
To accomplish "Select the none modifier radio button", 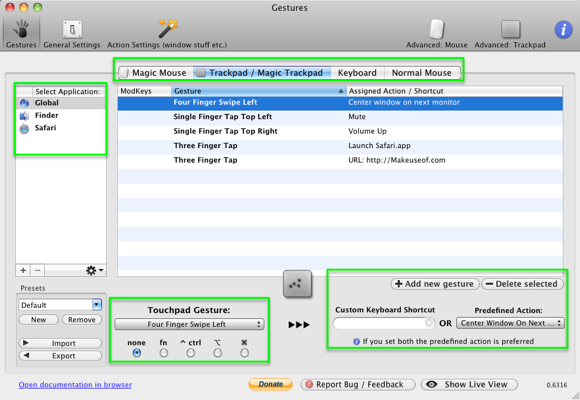I will pos(137,353).
